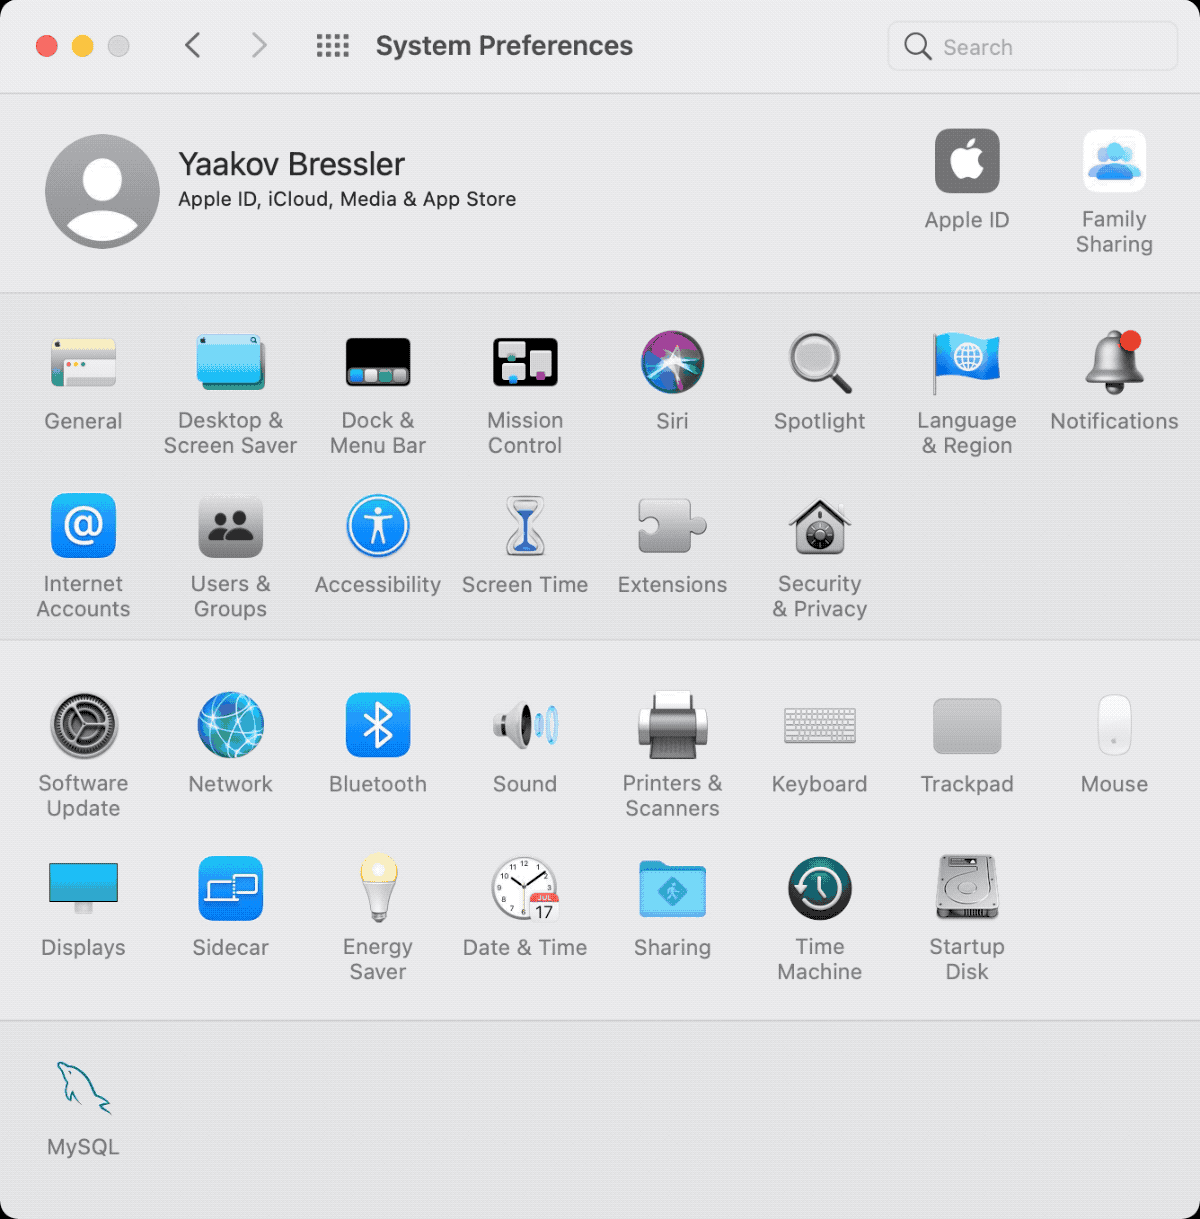The width and height of the screenshot is (1200, 1219).
Task: Click the Yaakov Bressler account name
Action: [291, 163]
